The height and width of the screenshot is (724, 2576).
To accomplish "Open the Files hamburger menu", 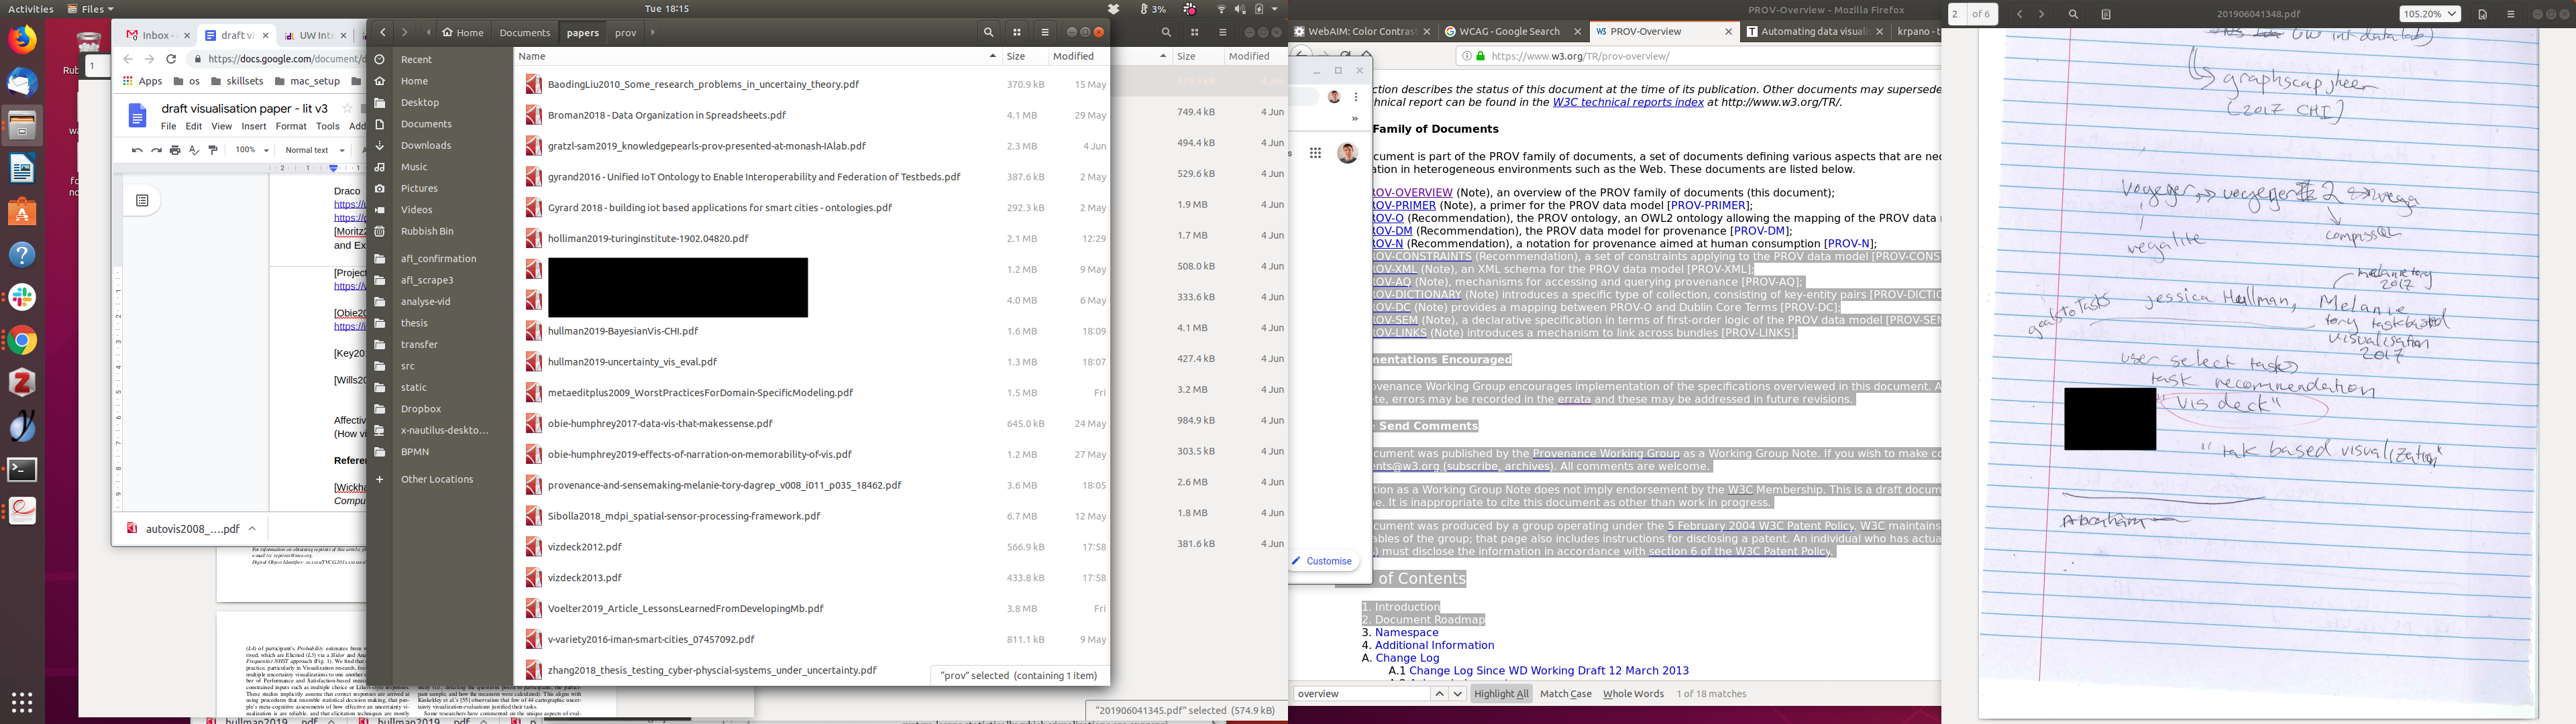I will 1045,32.
